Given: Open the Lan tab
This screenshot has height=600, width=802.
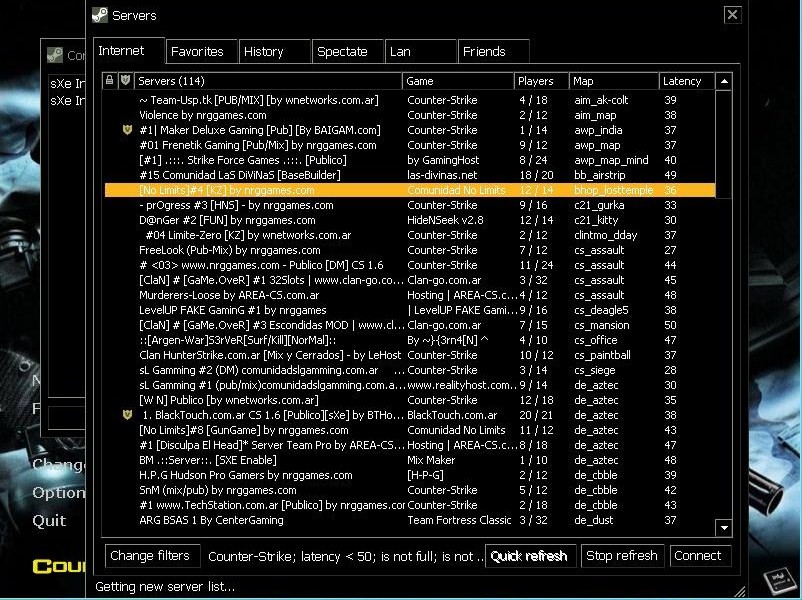Looking at the screenshot, I should (x=421, y=52).
